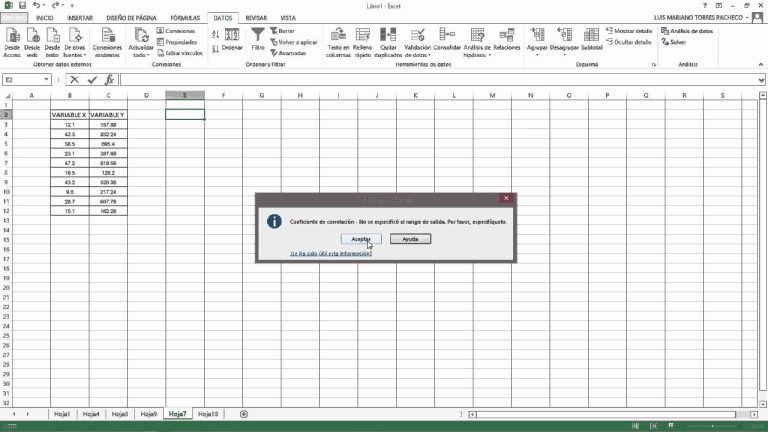Add a new sheet plus icon
This screenshot has width=768, height=432.
(243, 414)
